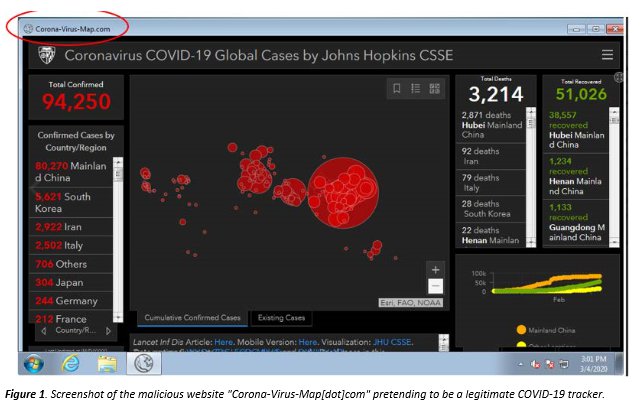640x409 pixels.
Task: Click the Esri, FAO, NOAA attribution
Action: [410, 302]
